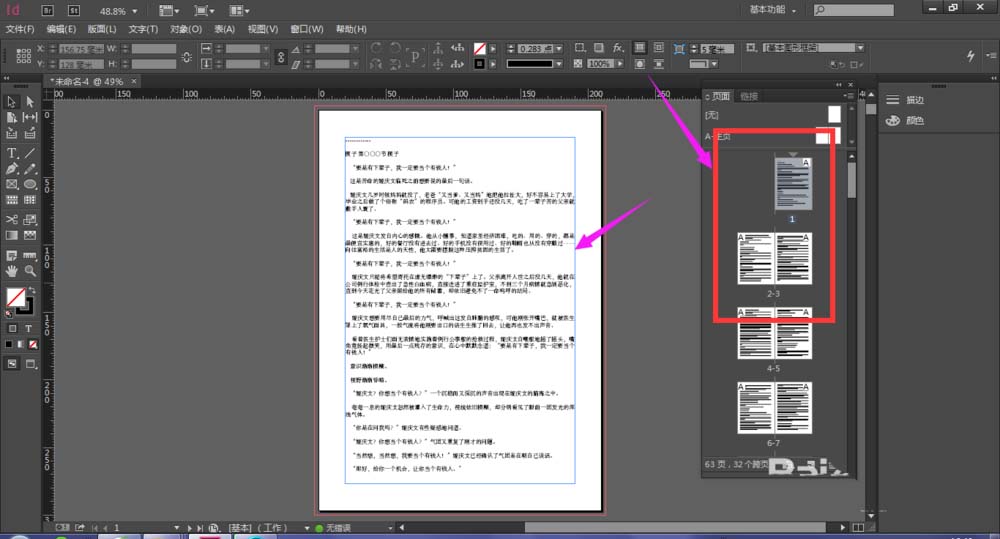
Task: Open the 窗口(W) menu
Action: pyautogui.click(x=307, y=29)
